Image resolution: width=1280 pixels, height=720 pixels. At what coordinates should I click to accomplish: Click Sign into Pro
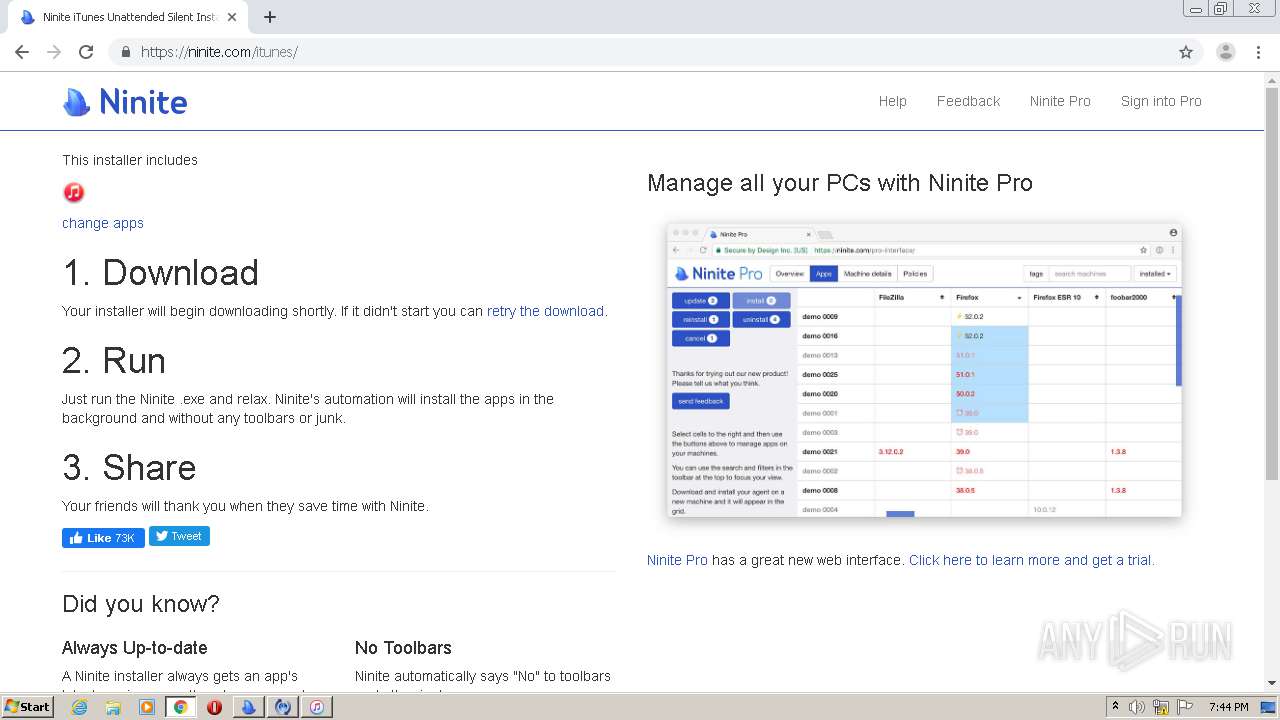coord(1161,101)
